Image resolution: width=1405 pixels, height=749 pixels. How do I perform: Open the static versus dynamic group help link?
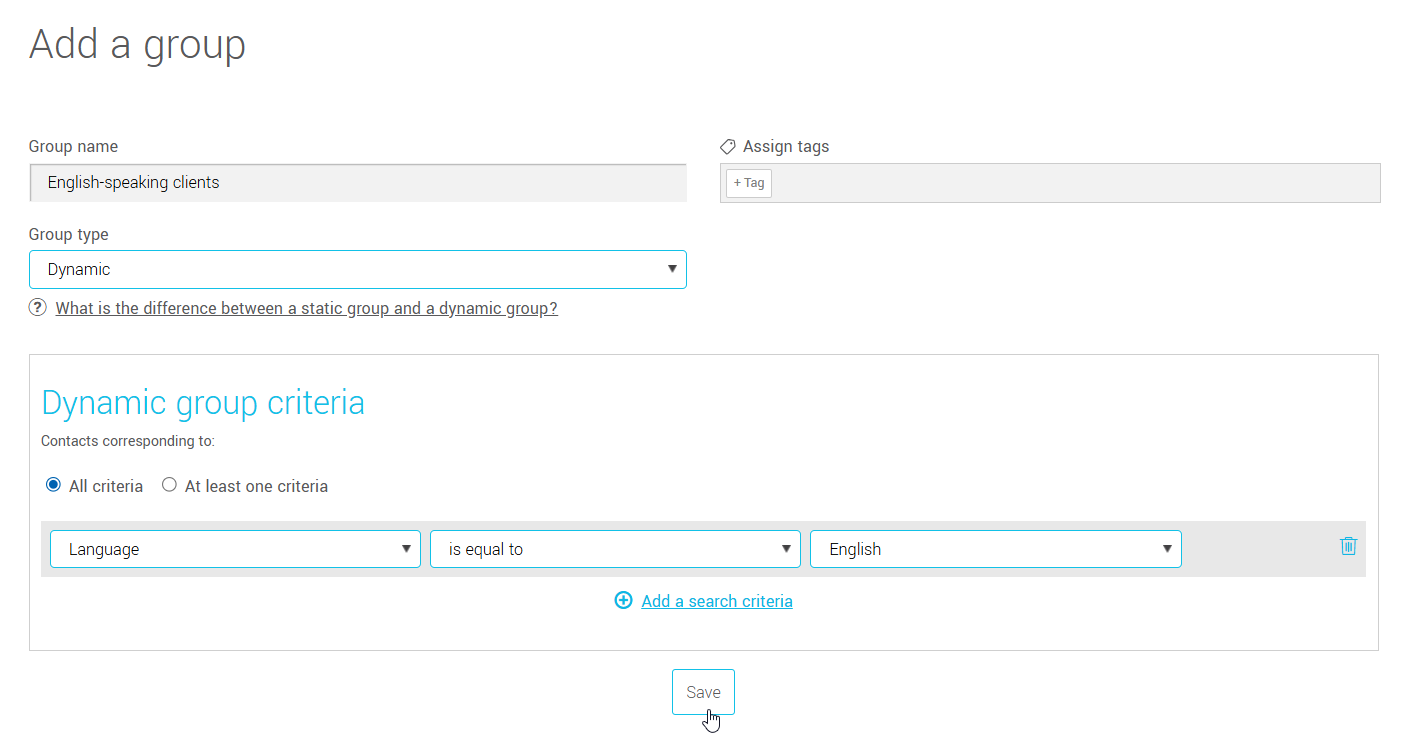(306, 309)
